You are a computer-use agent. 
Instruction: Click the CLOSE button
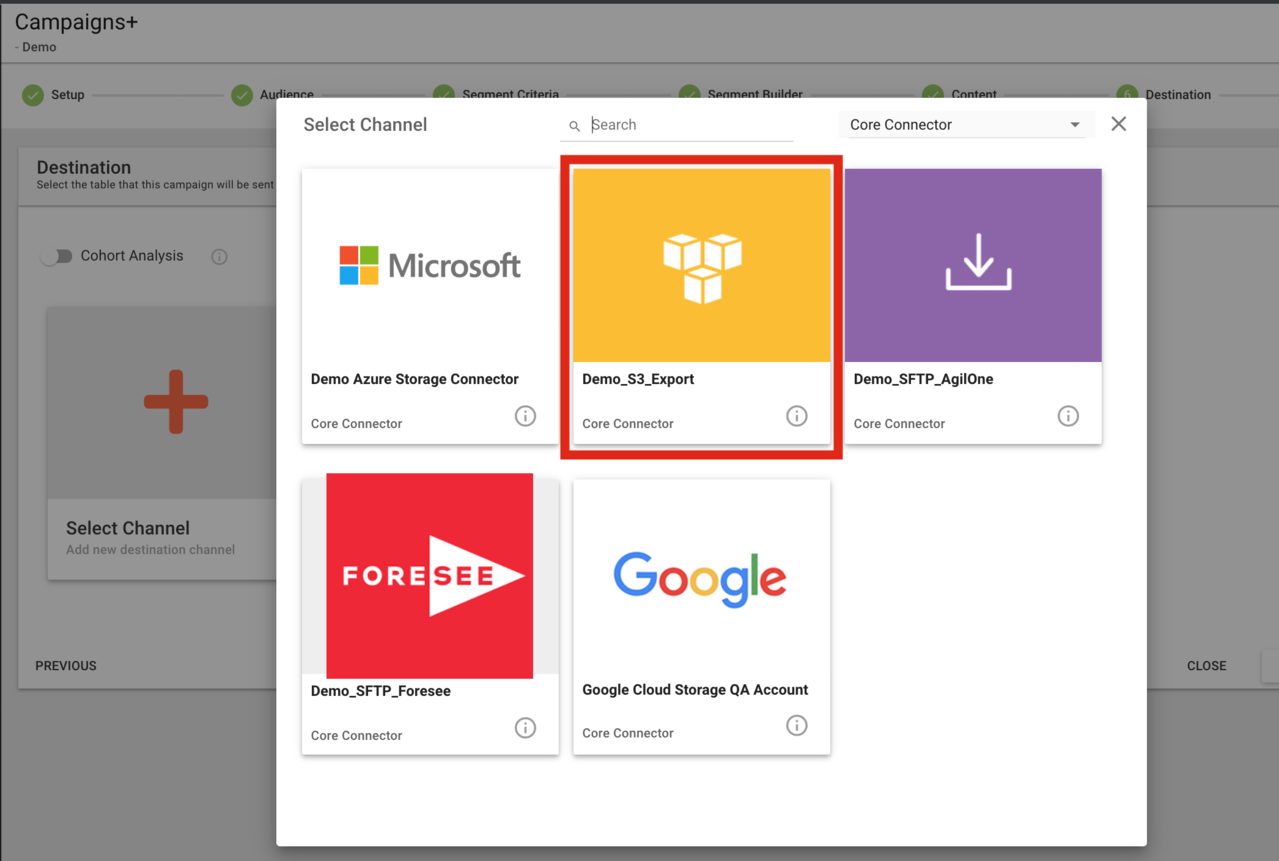(1206, 666)
